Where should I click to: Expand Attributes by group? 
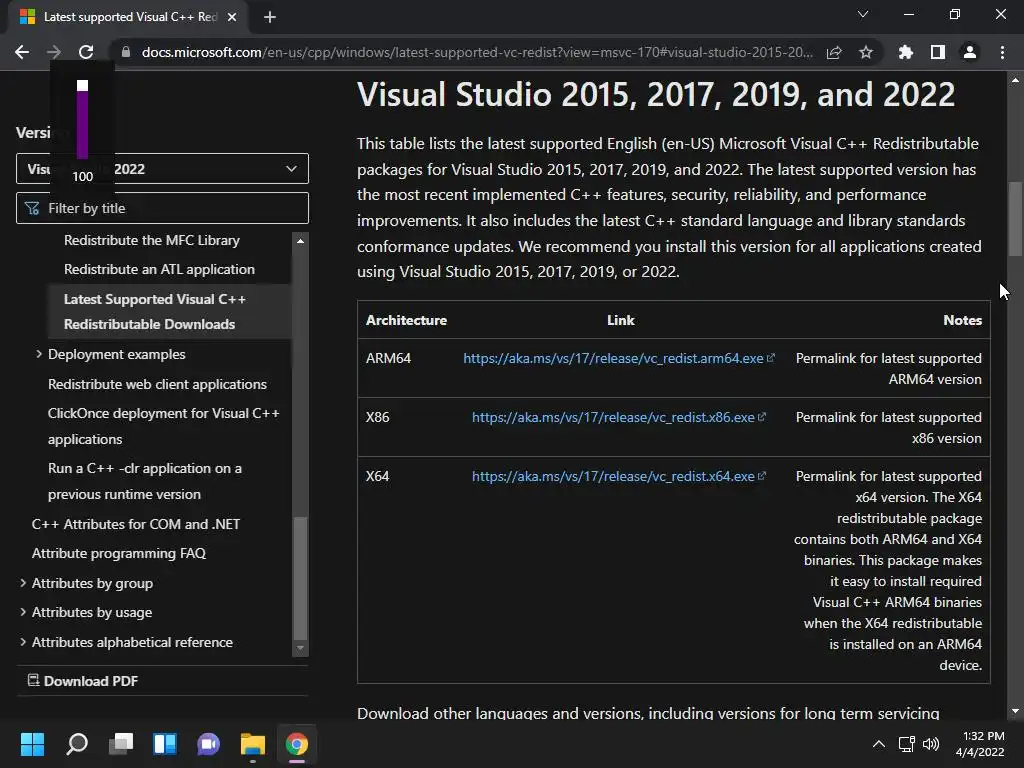click(x=23, y=583)
